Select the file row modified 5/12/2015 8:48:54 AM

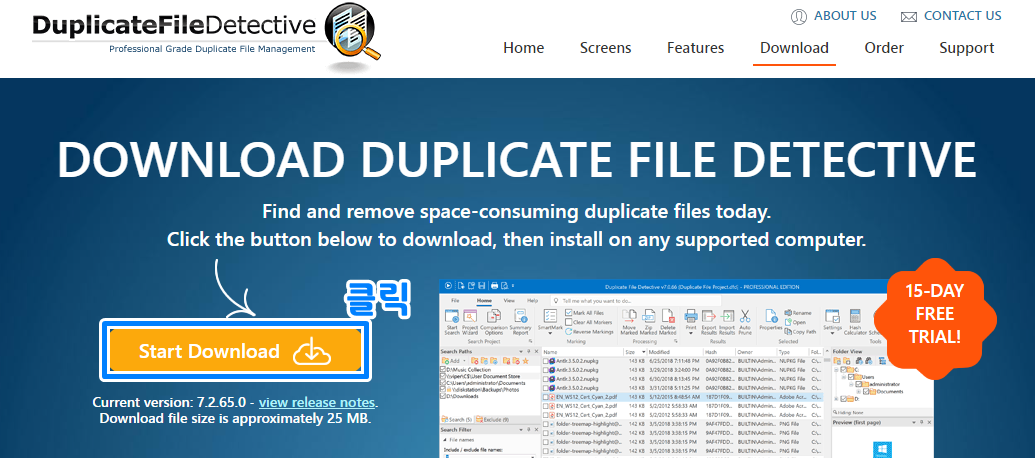click(x=682, y=397)
